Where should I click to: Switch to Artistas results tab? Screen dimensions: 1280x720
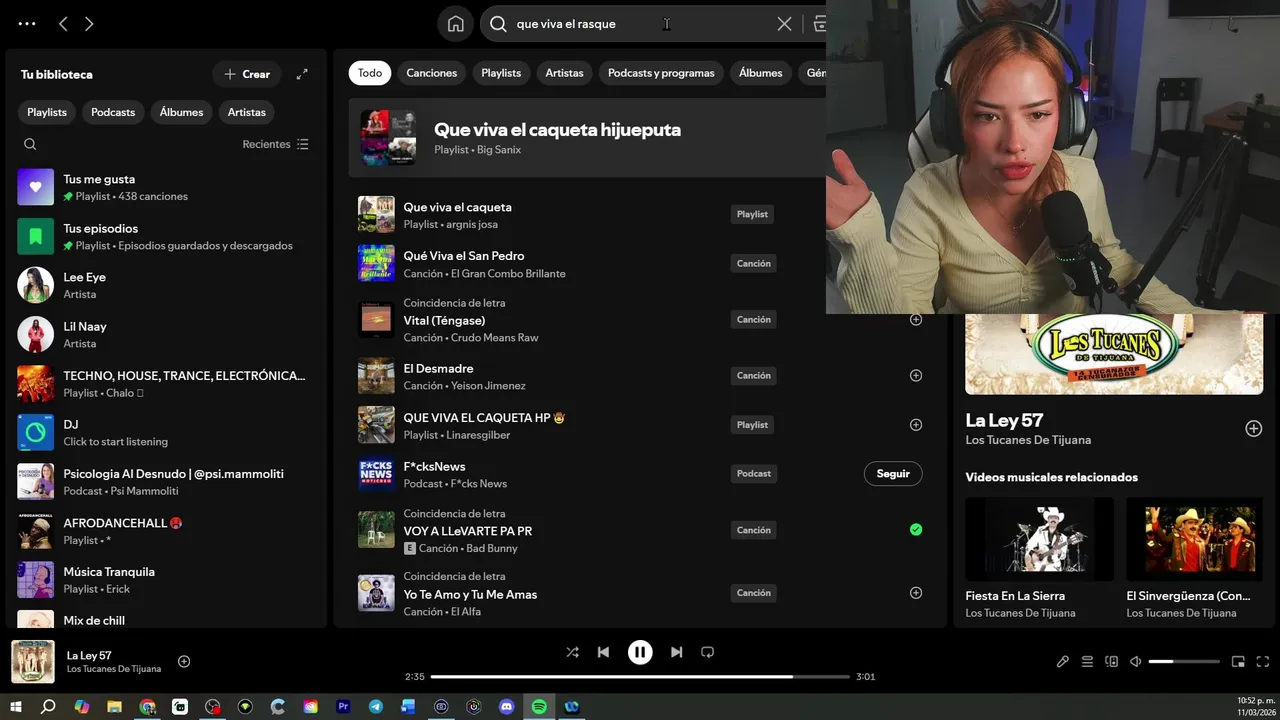(x=564, y=73)
